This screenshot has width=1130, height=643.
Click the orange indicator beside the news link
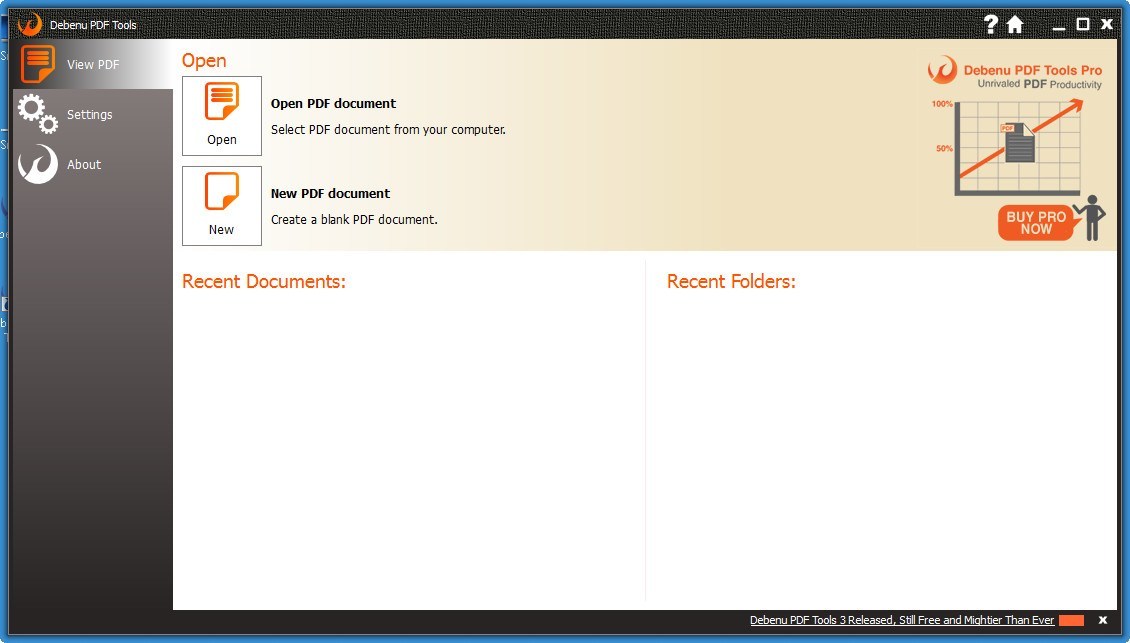point(1072,621)
